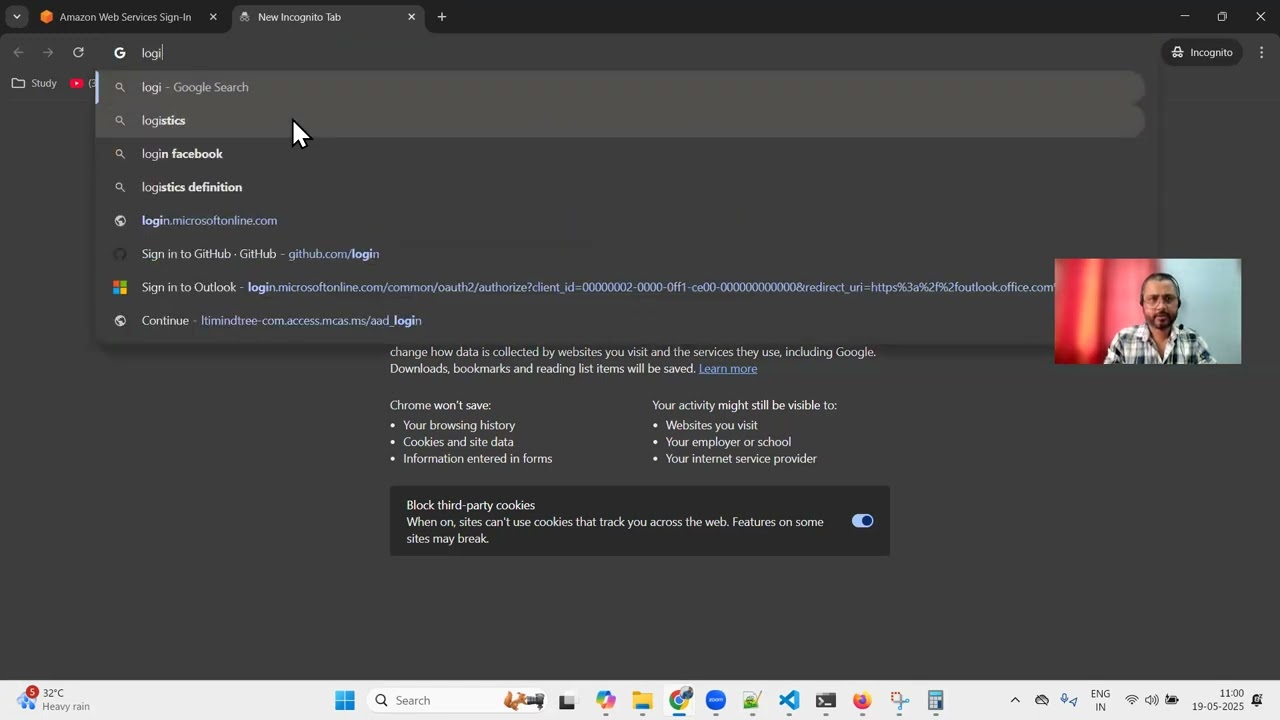Viewport: 1280px width, 720px height.
Task: Open the battery status icon in tray
Action: [x=1172, y=700]
